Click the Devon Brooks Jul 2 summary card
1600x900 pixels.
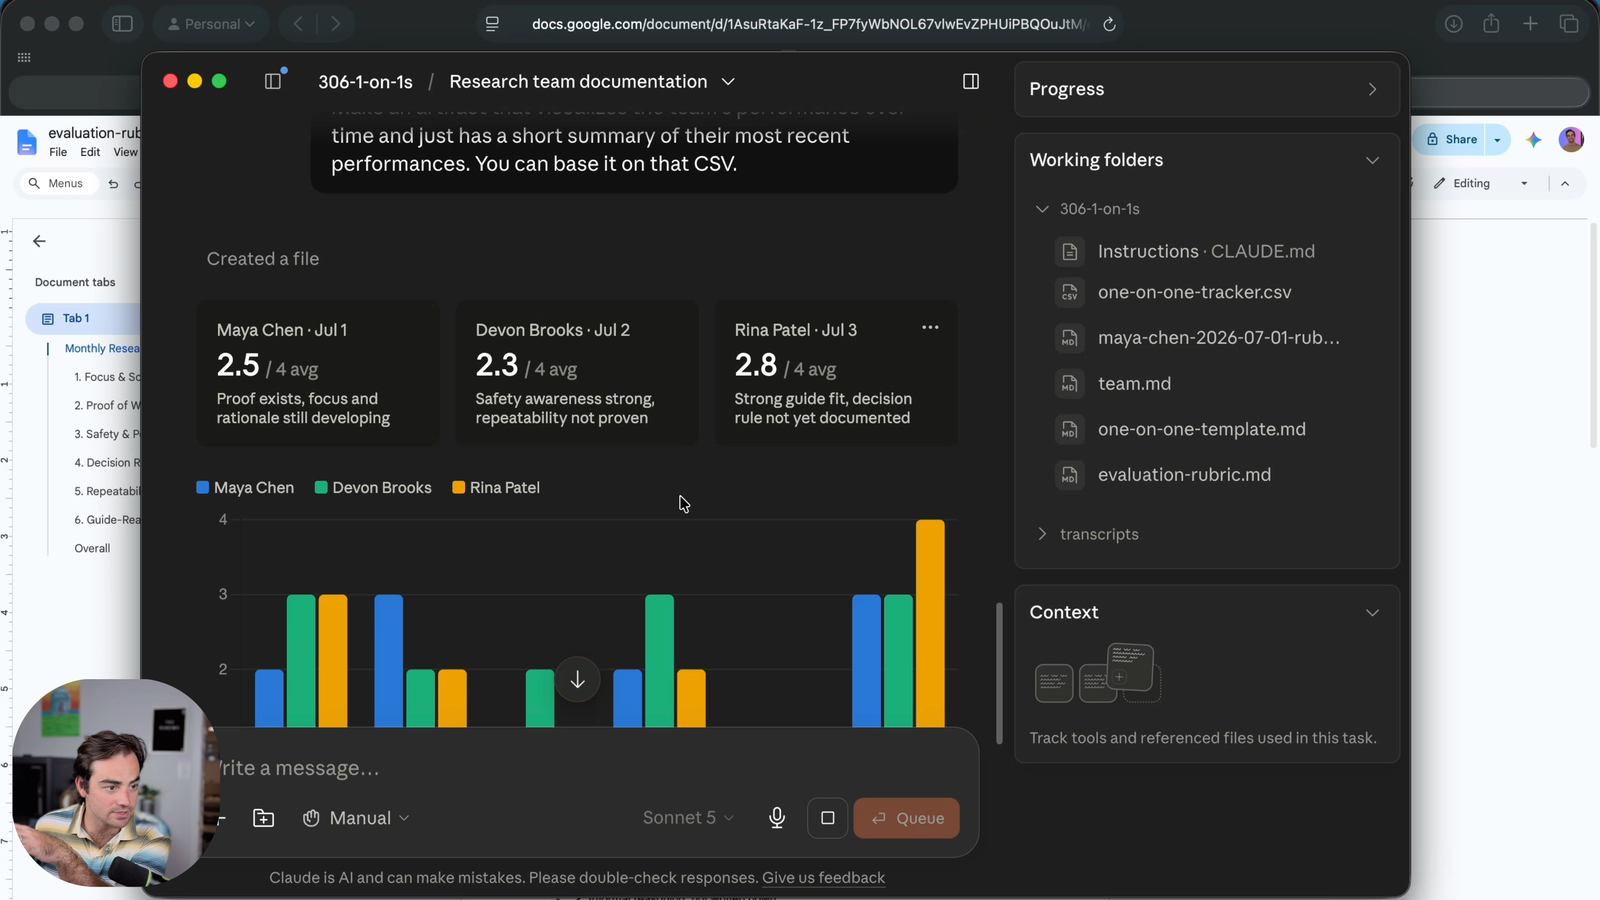click(577, 373)
